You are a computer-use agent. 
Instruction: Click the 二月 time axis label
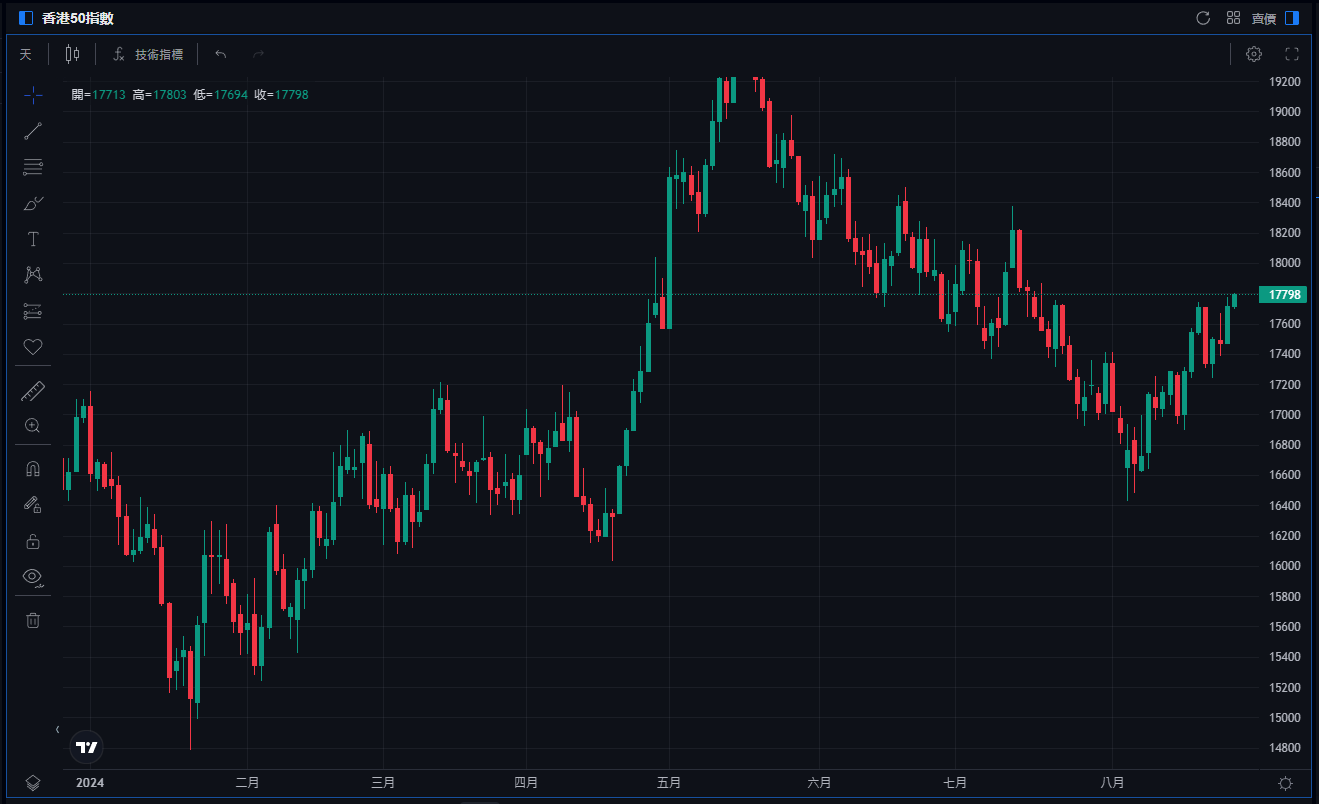click(247, 782)
